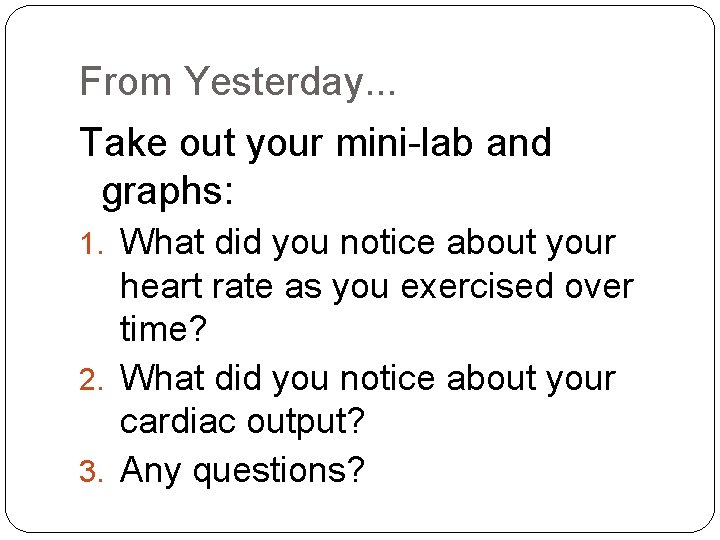Click the orange list number 1
This screenshot has width=720, height=540.
pos(91,243)
